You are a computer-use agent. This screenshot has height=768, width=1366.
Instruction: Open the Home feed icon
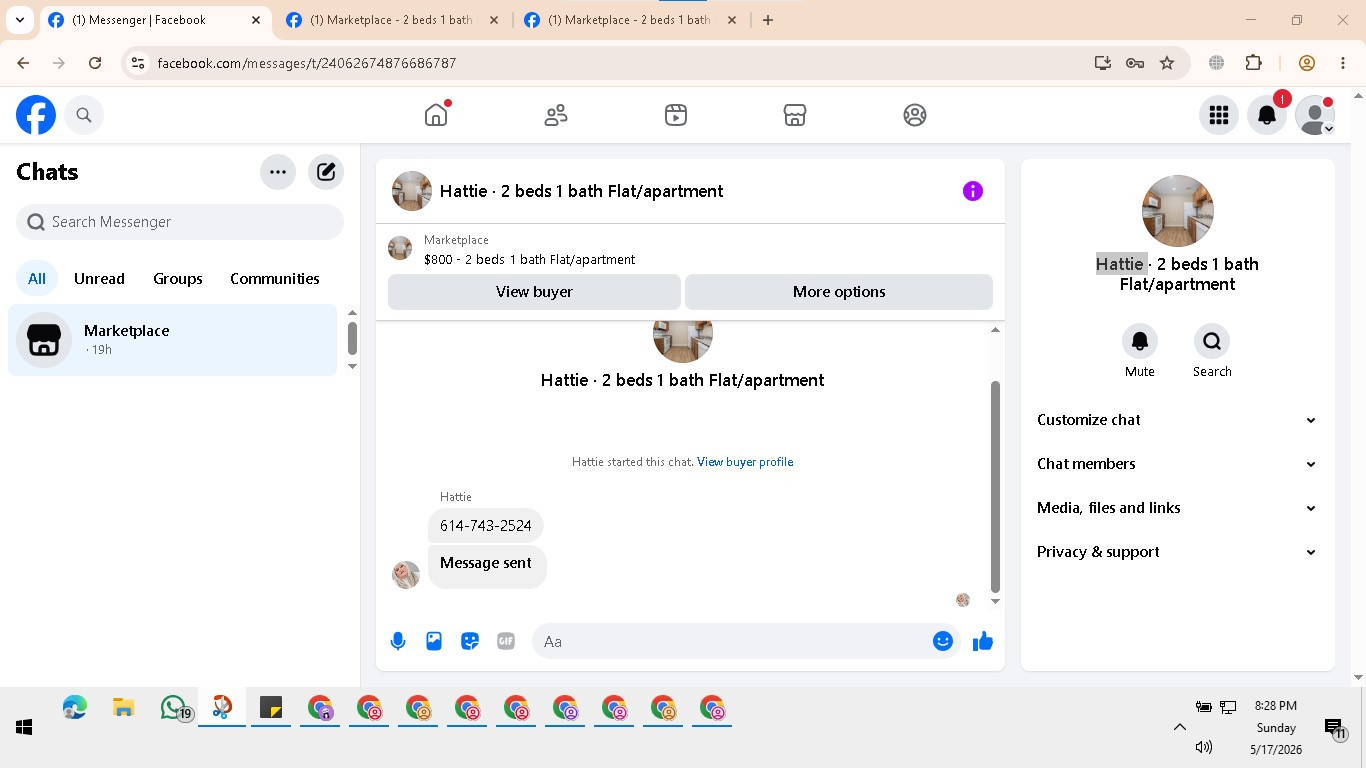click(x=436, y=115)
